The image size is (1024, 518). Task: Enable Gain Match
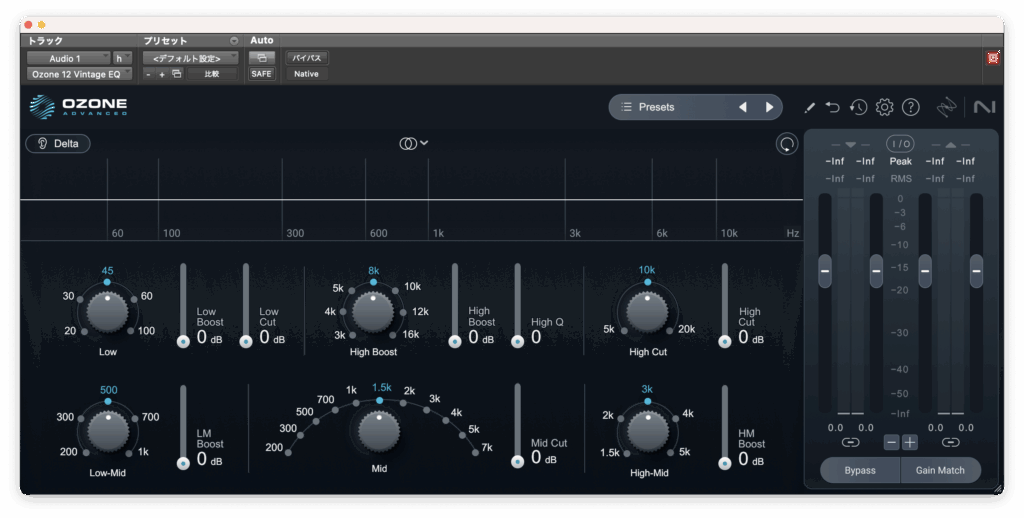(x=939, y=470)
